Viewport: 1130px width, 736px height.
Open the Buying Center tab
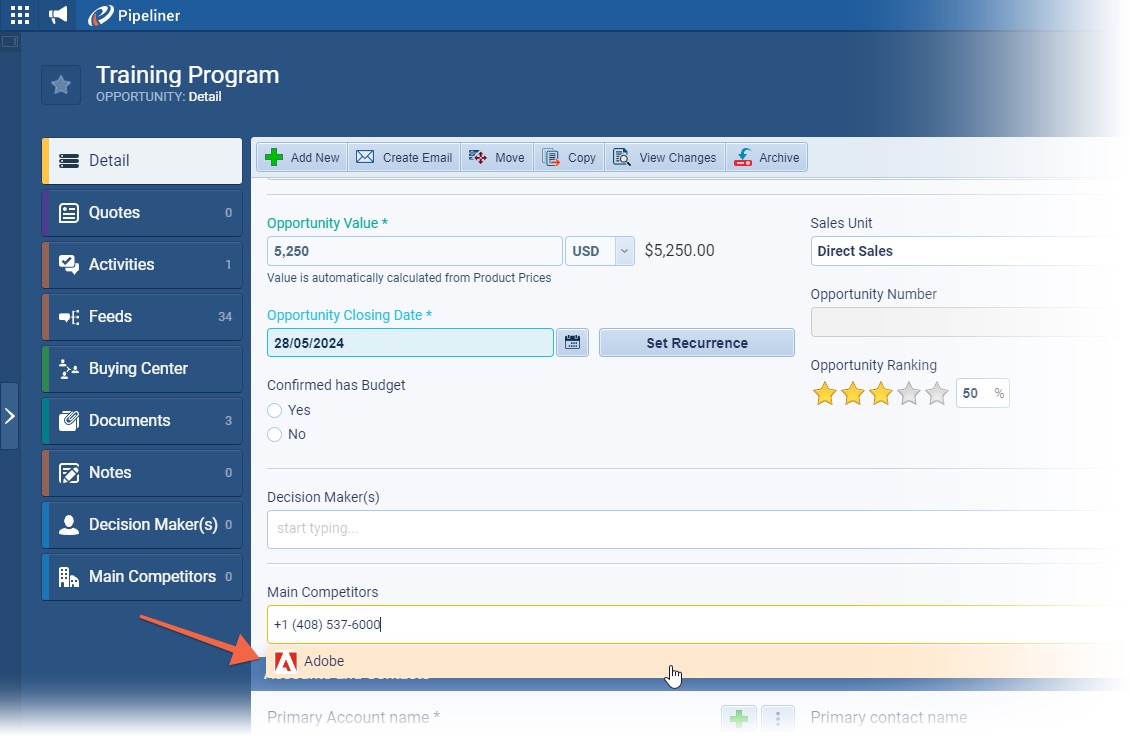click(x=142, y=368)
